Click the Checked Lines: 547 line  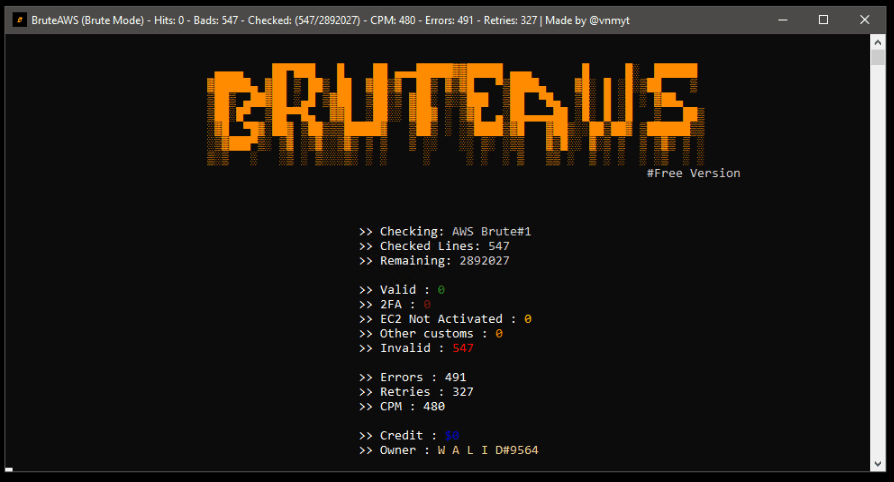click(435, 246)
